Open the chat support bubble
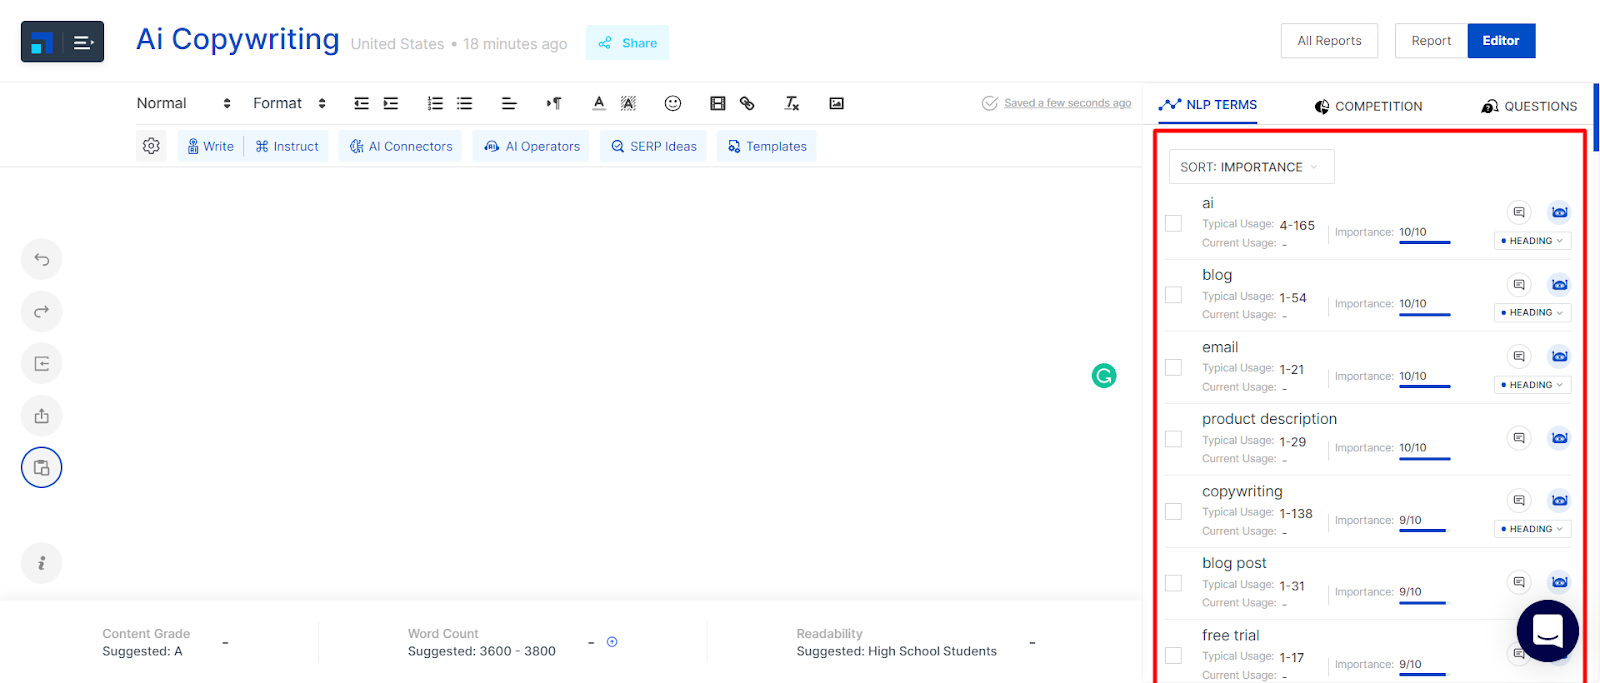This screenshot has width=1600, height=683. pyautogui.click(x=1547, y=631)
